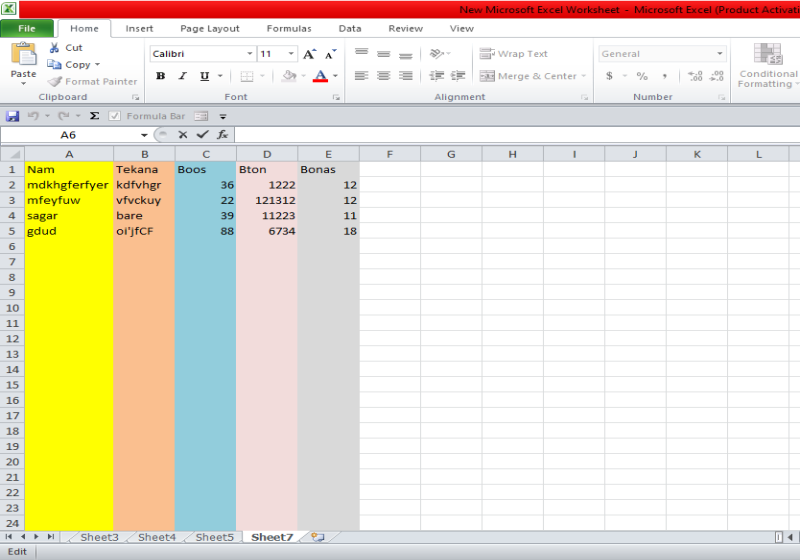This screenshot has height=560, width=800.
Task: Expand the Name Box dropdown arrow
Action: (144, 134)
